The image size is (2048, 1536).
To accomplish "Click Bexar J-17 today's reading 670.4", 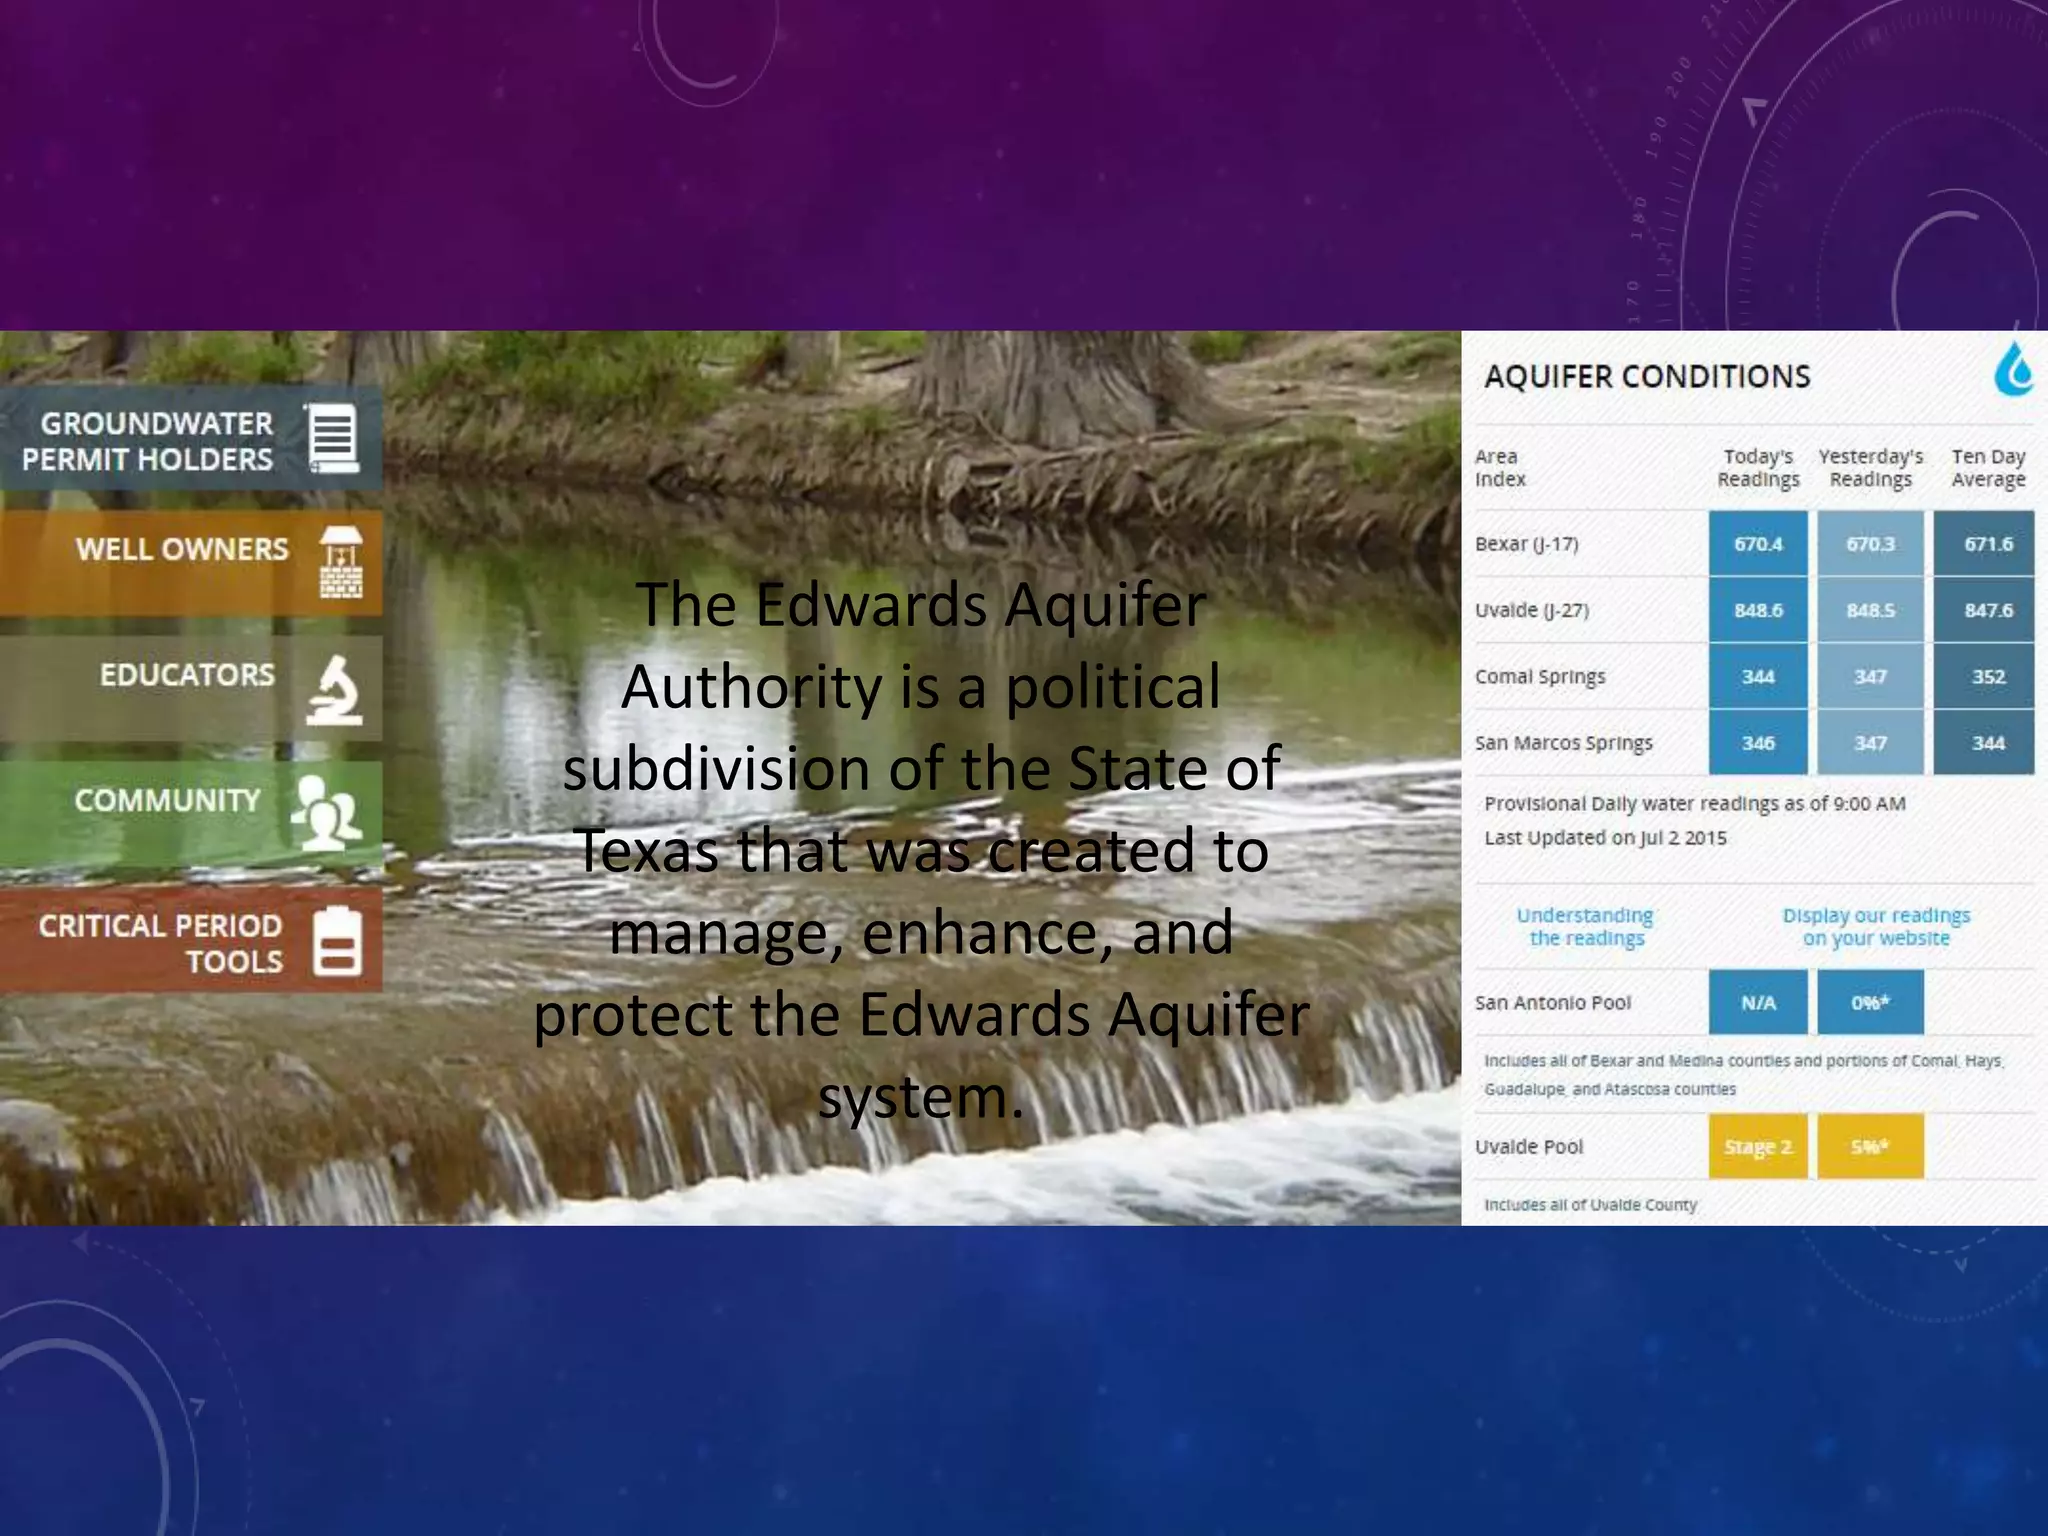I will (1757, 544).
